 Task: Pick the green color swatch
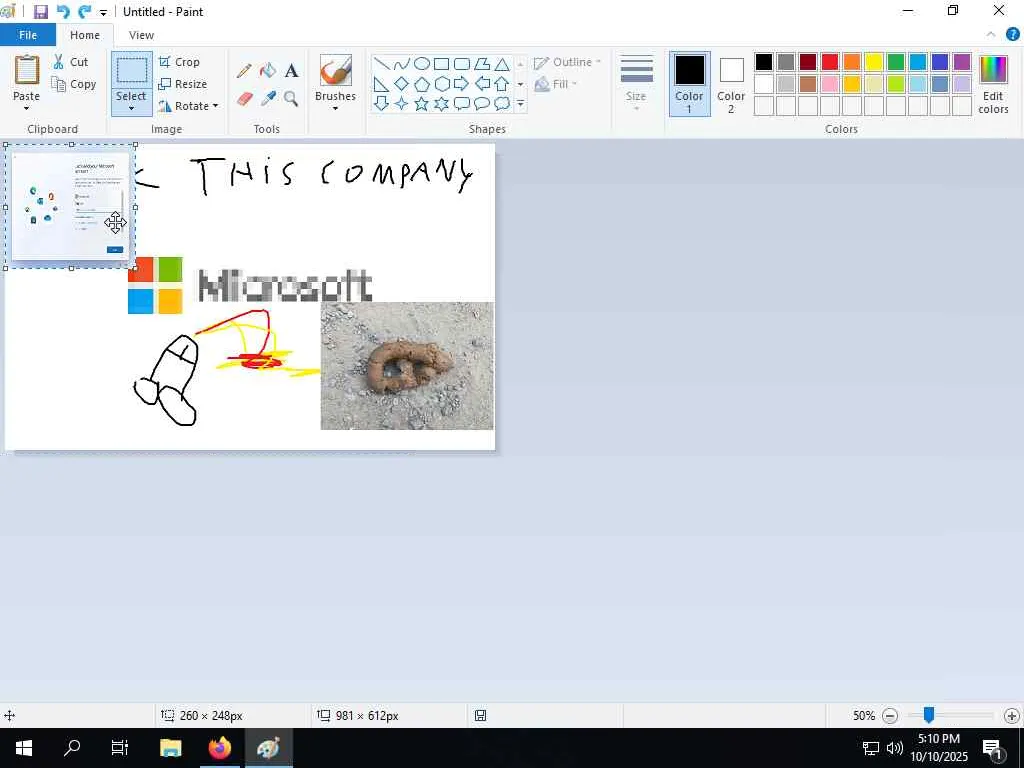pos(896,62)
